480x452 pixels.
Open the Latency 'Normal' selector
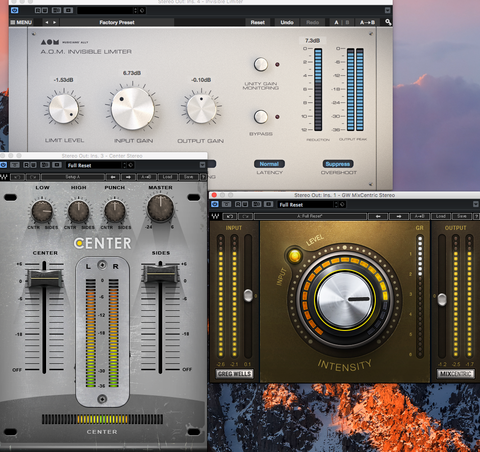269,164
